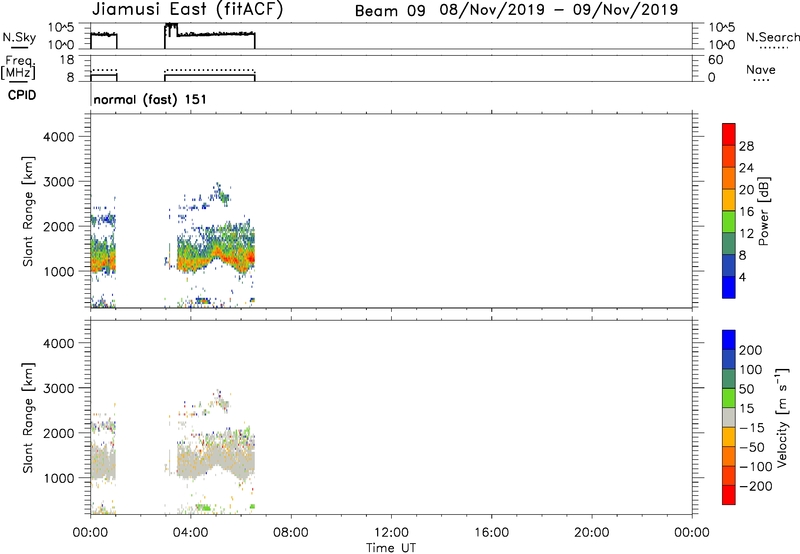
Task: Click the 'Power [dB]' color bar label
Action: pyautogui.click(x=763, y=211)
